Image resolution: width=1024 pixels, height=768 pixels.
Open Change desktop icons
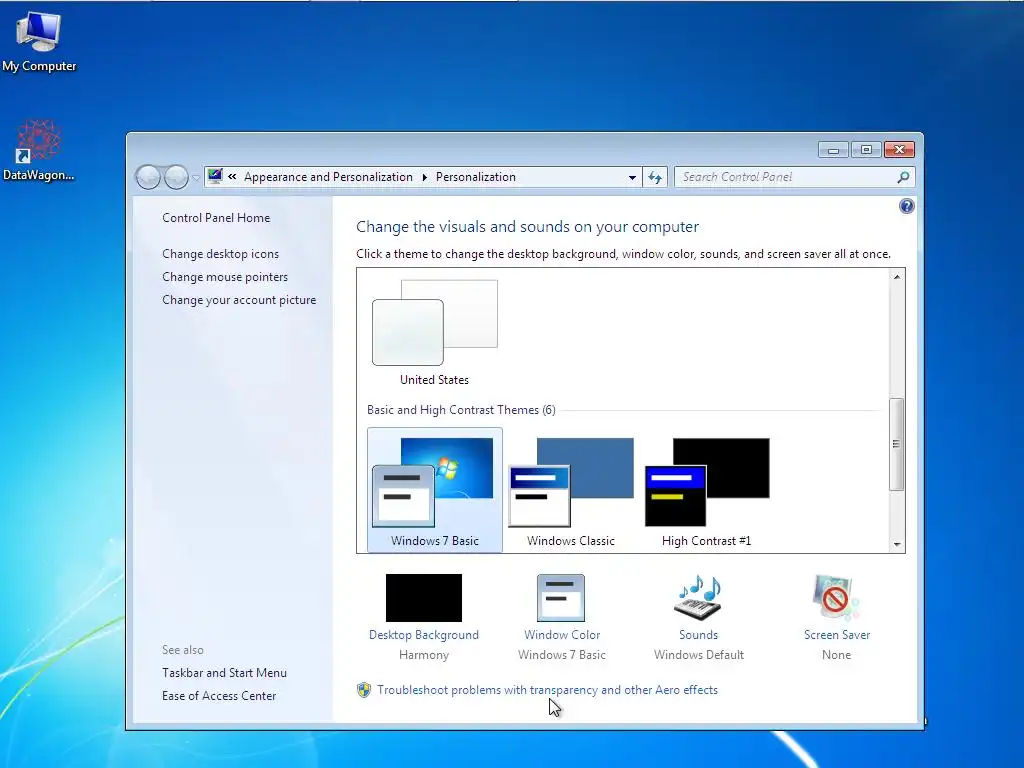(x=220, y=253)
